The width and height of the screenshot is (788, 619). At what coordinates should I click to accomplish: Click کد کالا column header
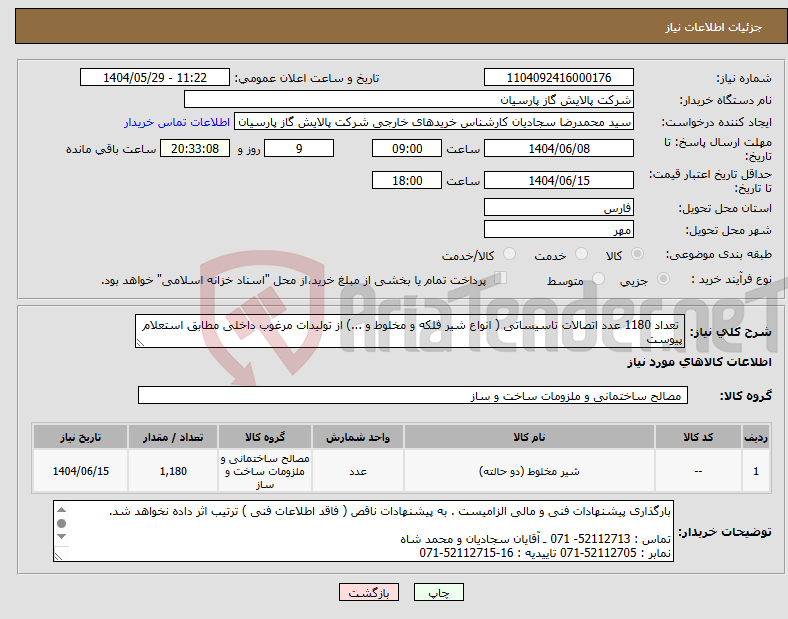698,437
